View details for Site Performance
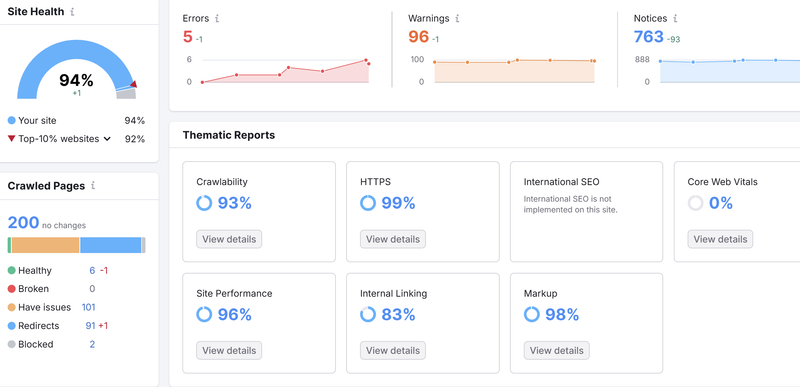 pos(229,350)
